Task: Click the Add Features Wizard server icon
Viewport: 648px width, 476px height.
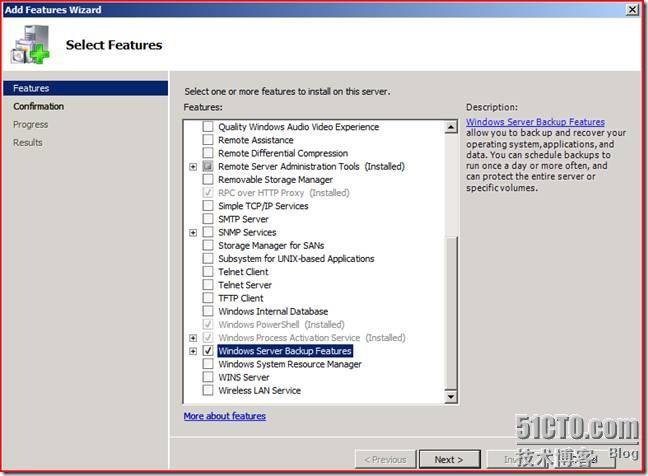Action: [x=30, y=45]
